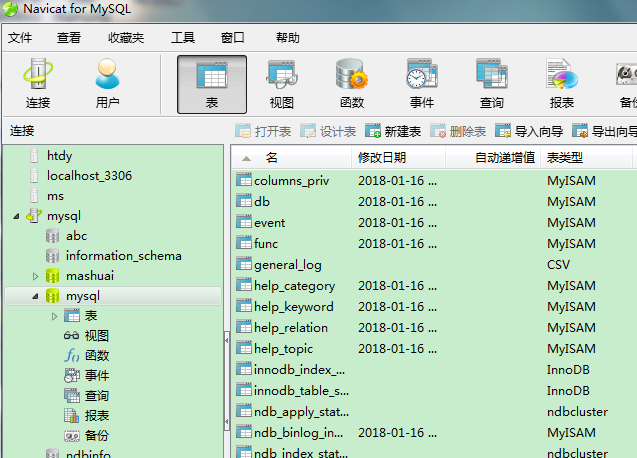Open the 报表 (Report) toolbar icon
Image resolution: width=637 pixels, height=458 pixels.
click(x=562, y=84)
